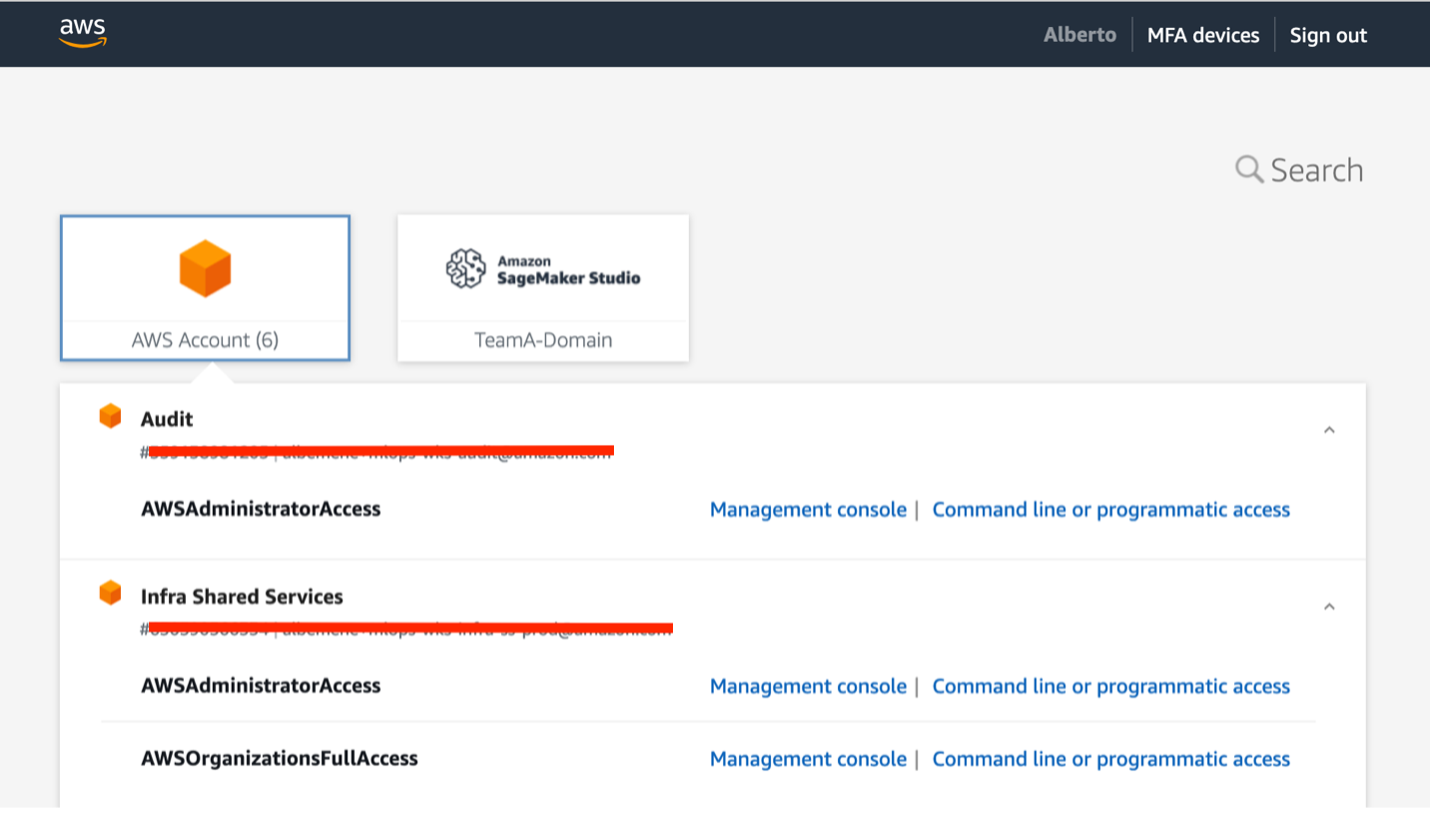Sign out of the AWS portal
The width and height of the screenshot is (1430, 815).
[x=1328, y=35]
